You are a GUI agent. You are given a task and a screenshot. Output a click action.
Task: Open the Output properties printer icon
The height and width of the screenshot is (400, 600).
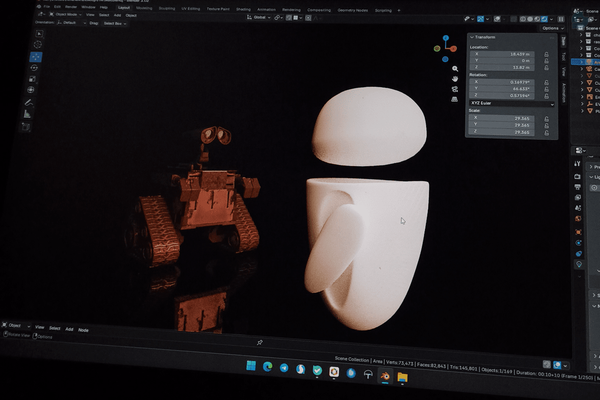(578, 187)
